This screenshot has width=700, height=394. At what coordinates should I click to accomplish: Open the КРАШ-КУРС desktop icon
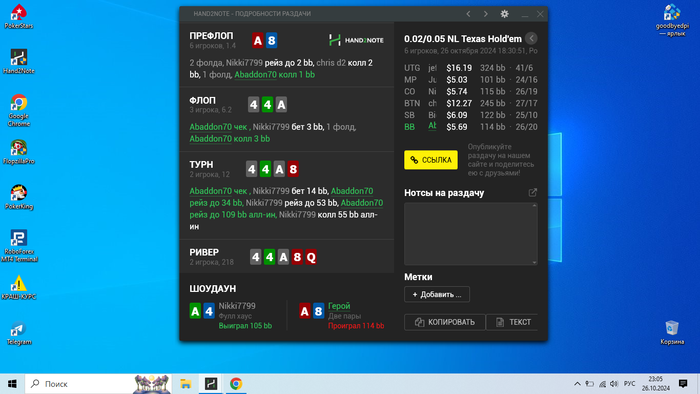tap(18, 288)
